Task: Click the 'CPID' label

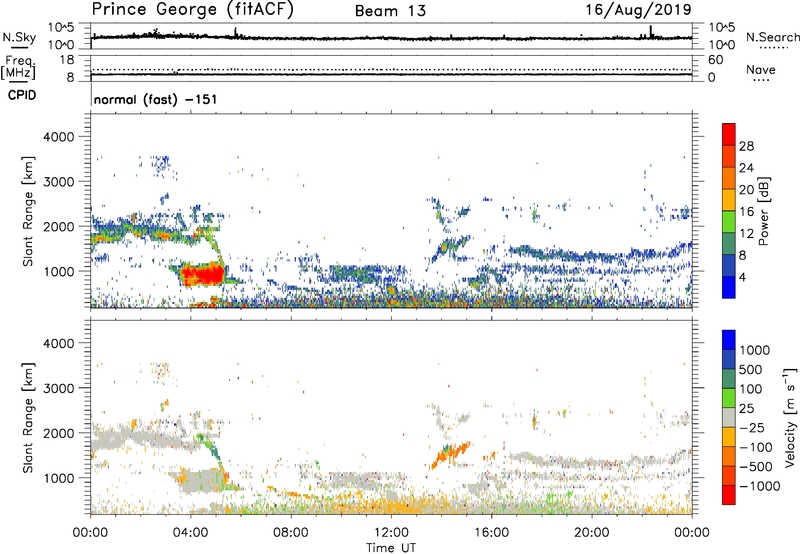Action: pos(22,95)
